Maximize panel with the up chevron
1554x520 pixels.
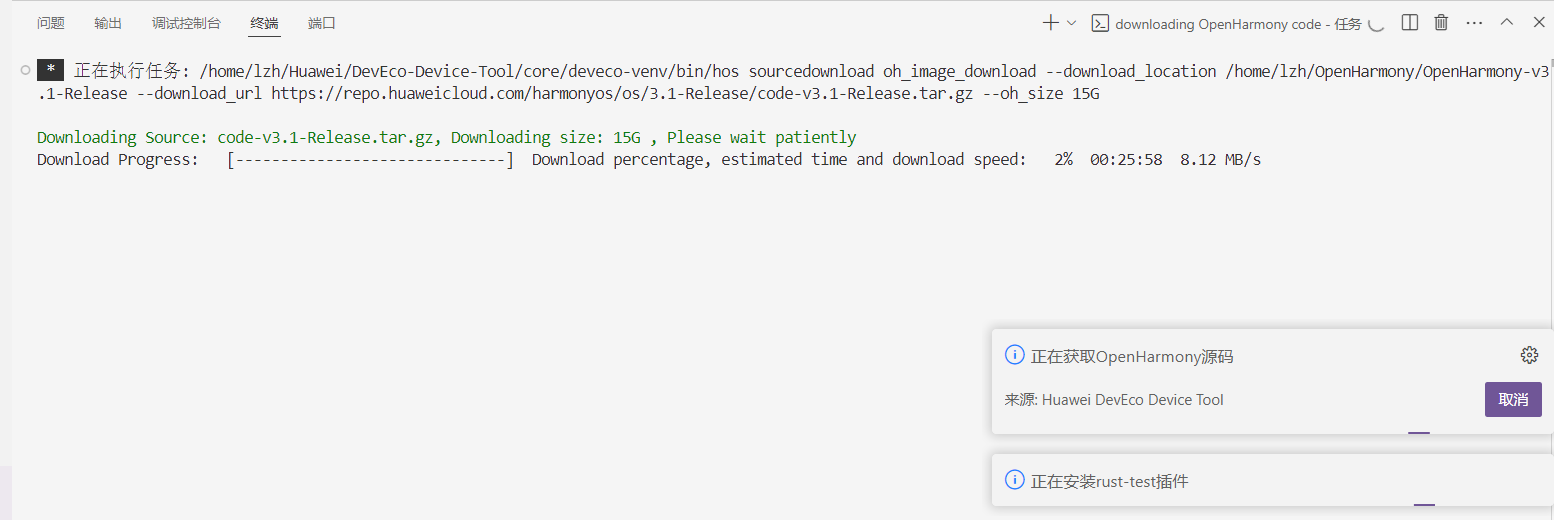click(x=1507, y=22)
